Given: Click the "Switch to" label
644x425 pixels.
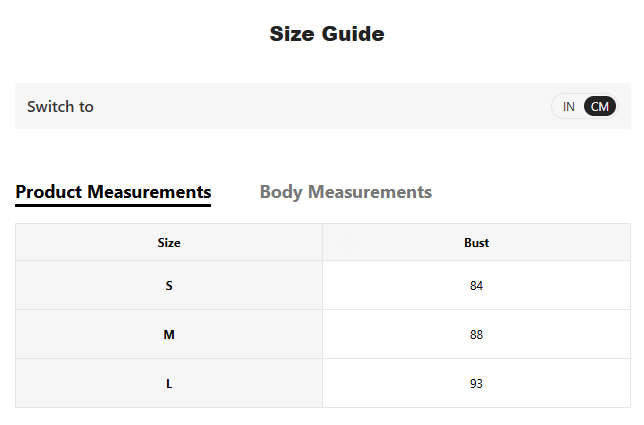Looking at the screenshot, I should tap(60, 107).
